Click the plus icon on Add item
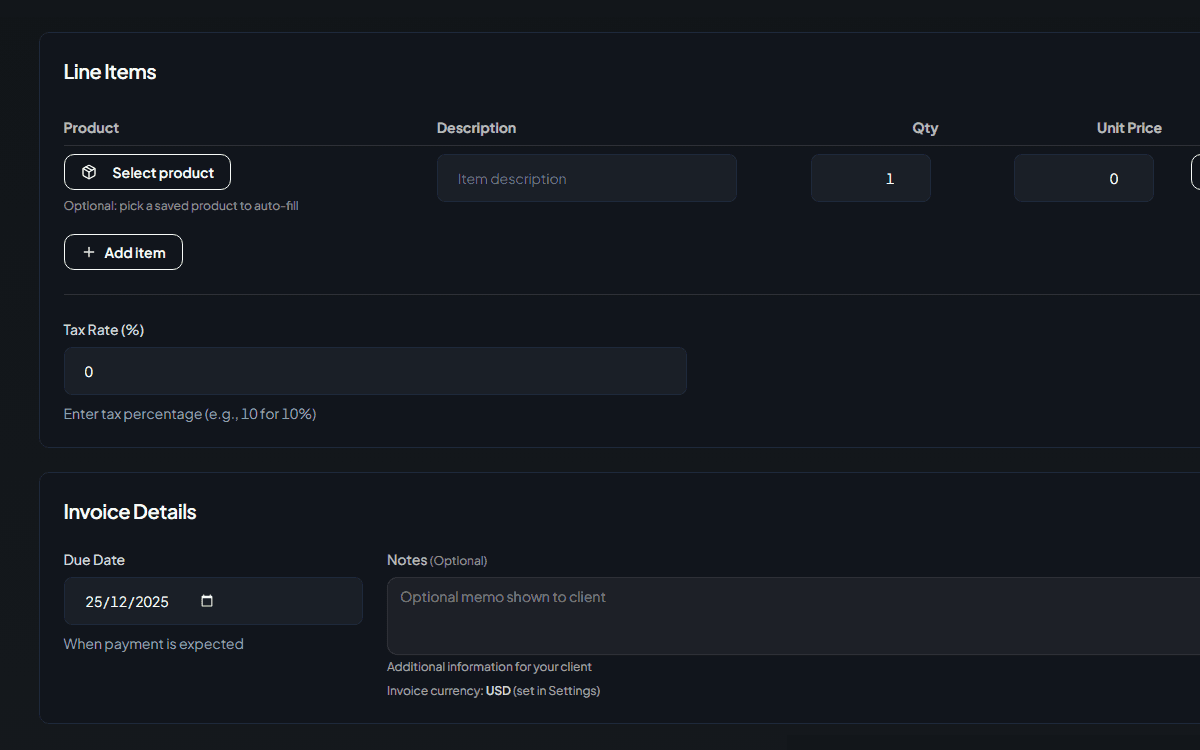The width and height of the screenshot is (1200, 750). (x=90, y=251)
